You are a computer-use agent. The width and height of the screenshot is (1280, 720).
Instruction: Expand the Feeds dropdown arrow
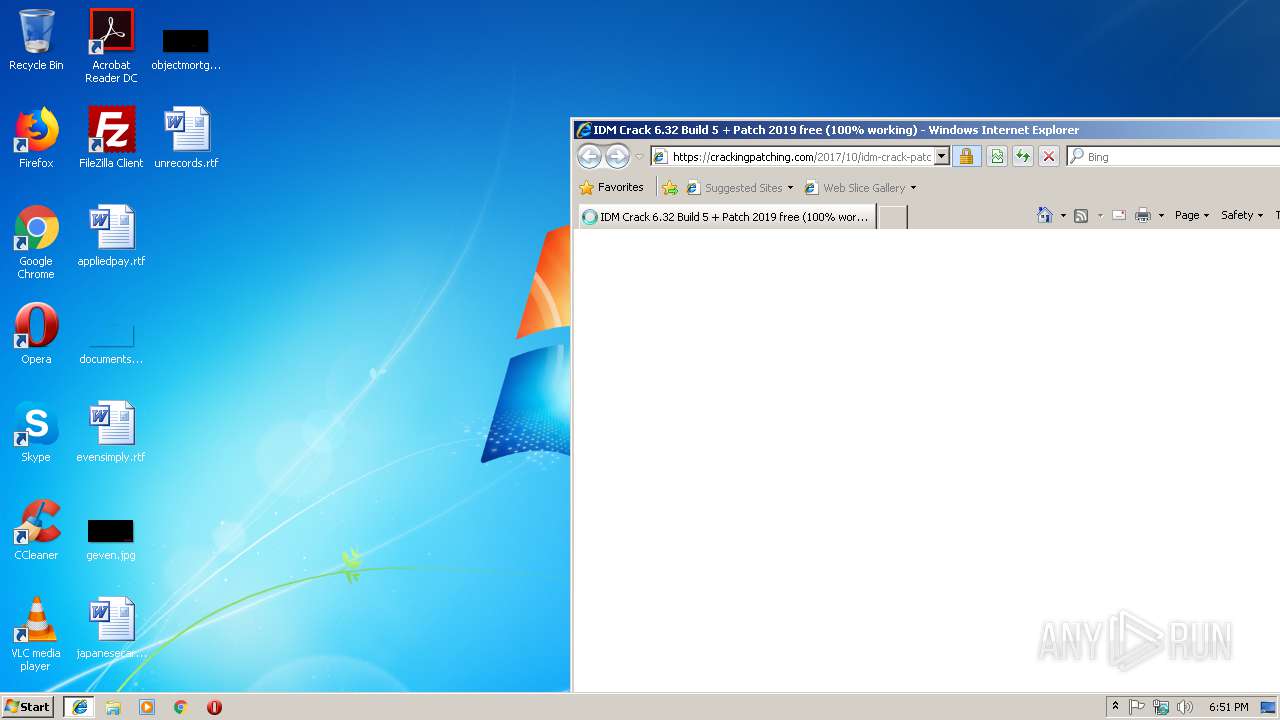1100,216
